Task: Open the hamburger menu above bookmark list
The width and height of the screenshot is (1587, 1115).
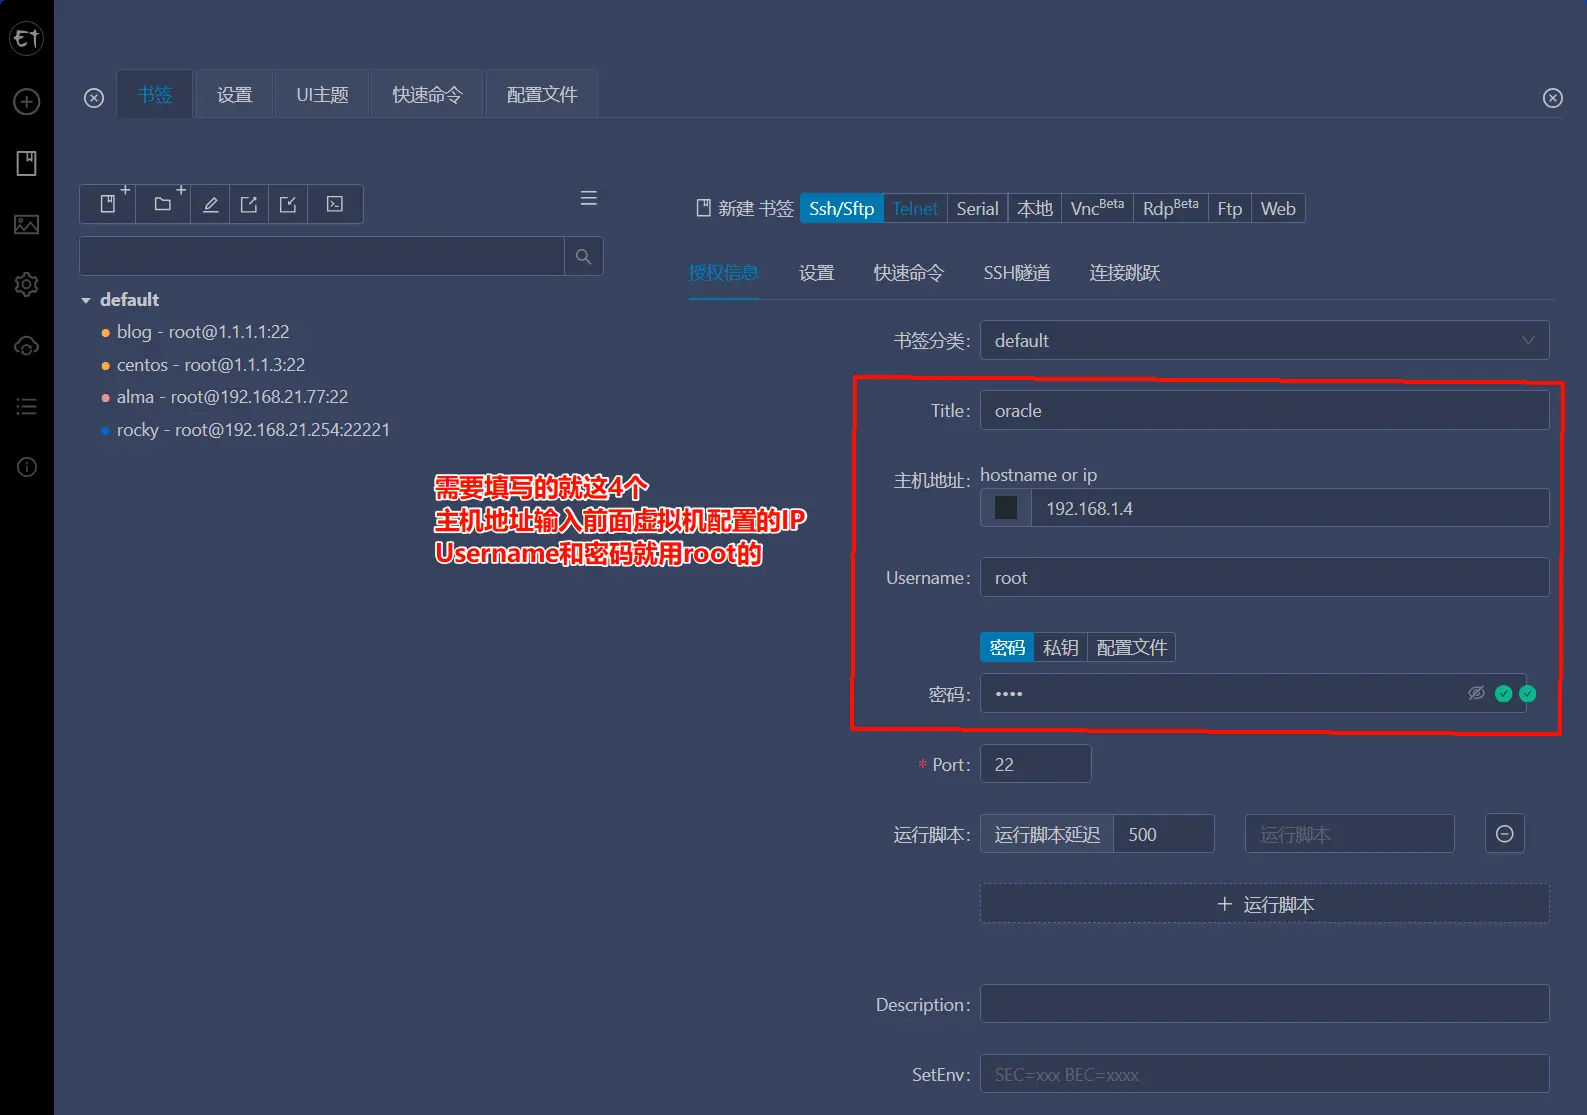Action: [x=589, y=198]
